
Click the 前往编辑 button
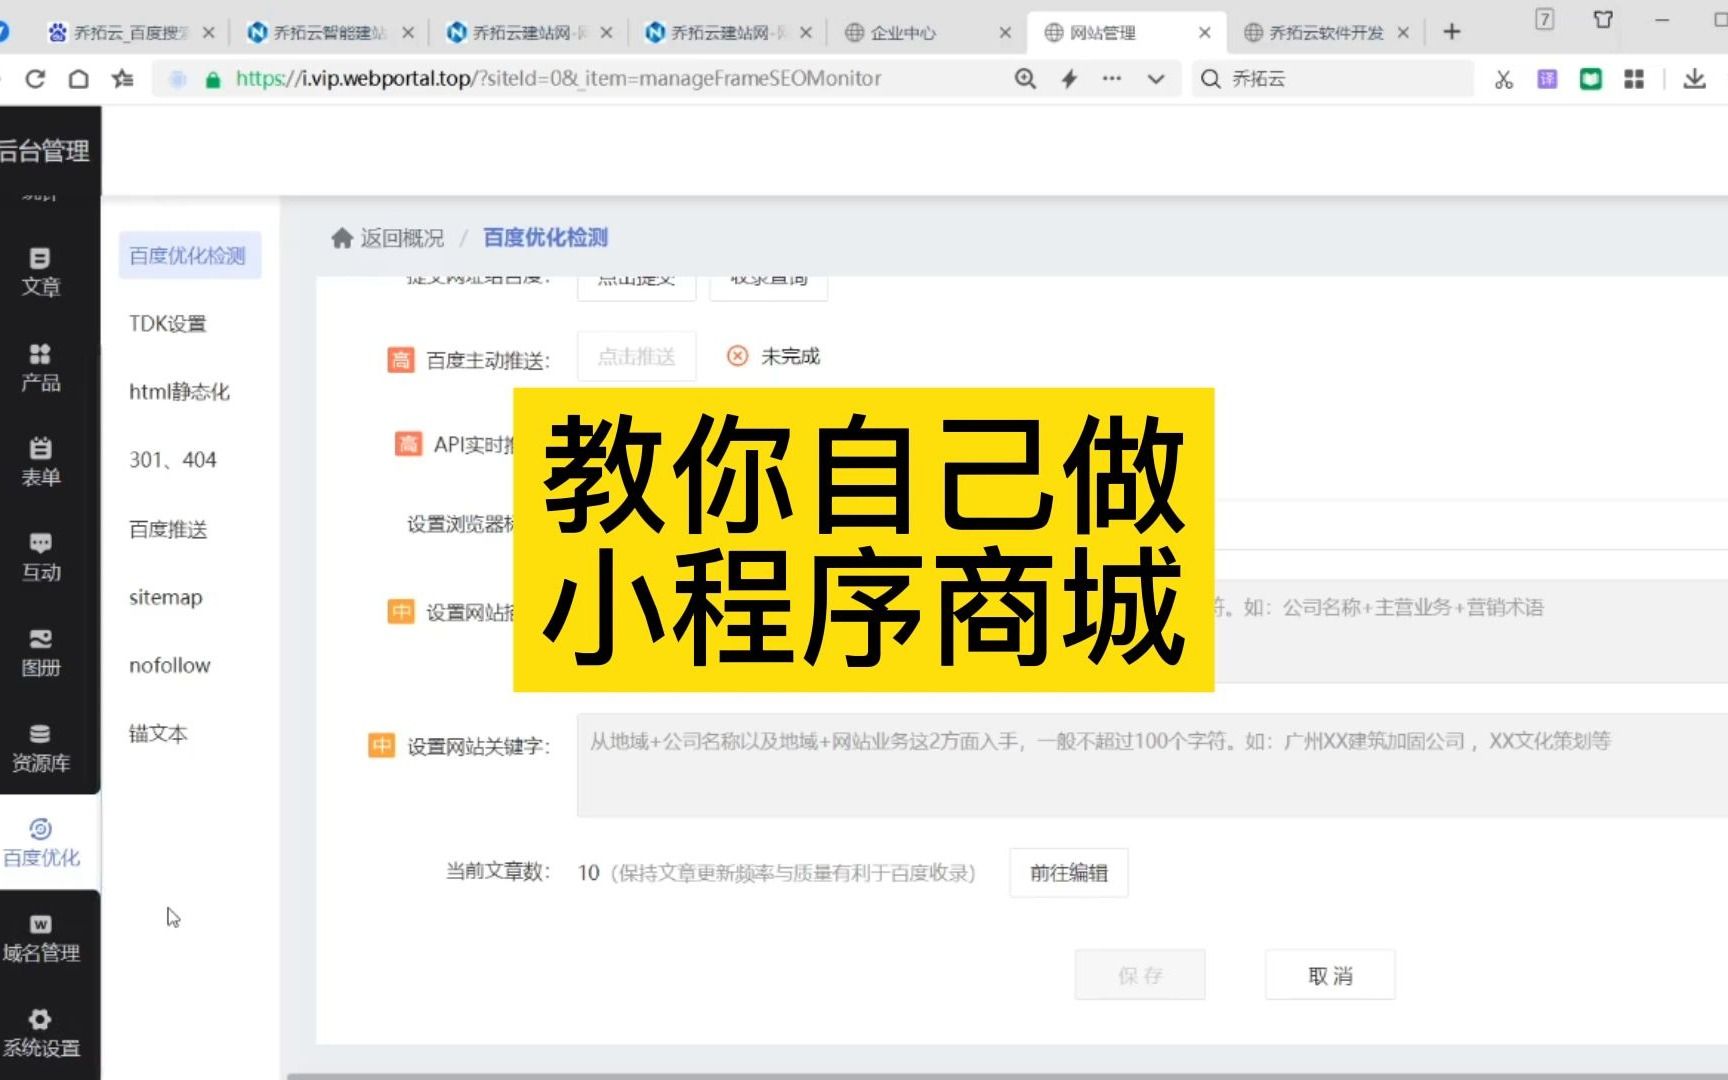pos(1068,872)
